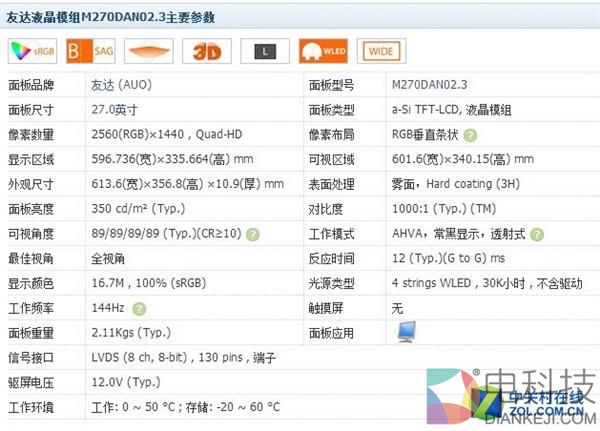Click the black L badge icon

tap(264, 51)
